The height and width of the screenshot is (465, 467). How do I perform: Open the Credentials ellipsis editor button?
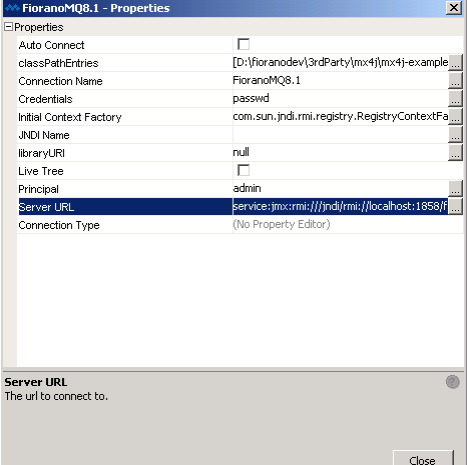pos(455,99)
